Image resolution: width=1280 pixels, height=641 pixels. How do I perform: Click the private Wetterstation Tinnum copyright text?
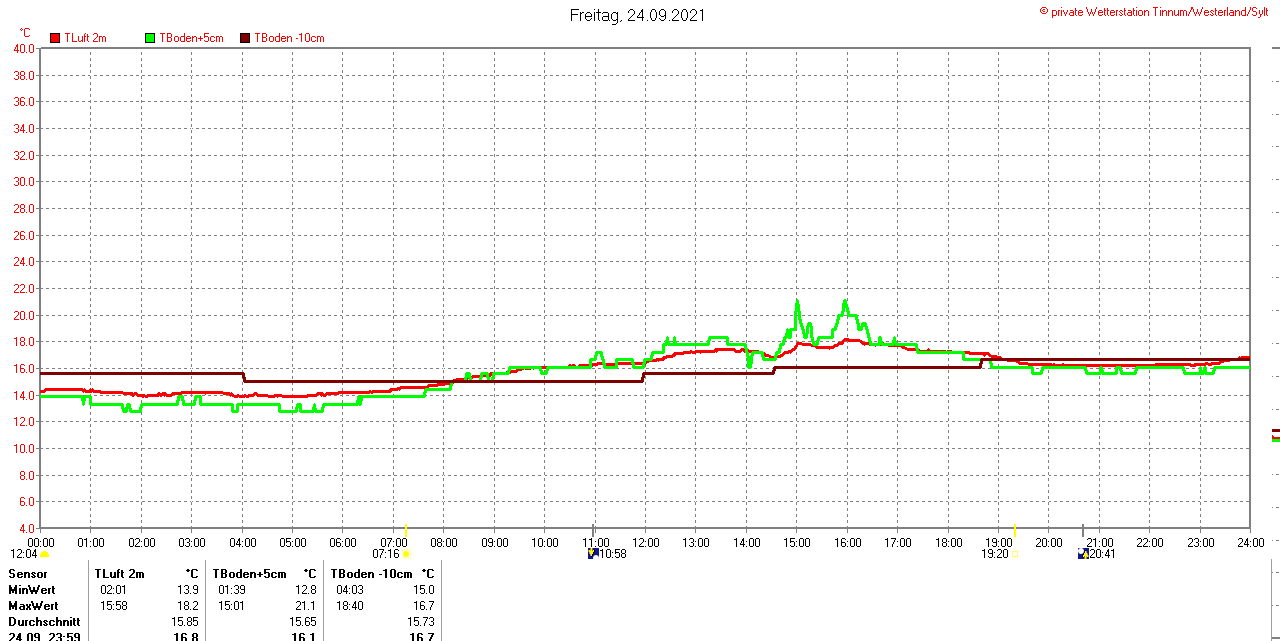[x=1159, y=12]
